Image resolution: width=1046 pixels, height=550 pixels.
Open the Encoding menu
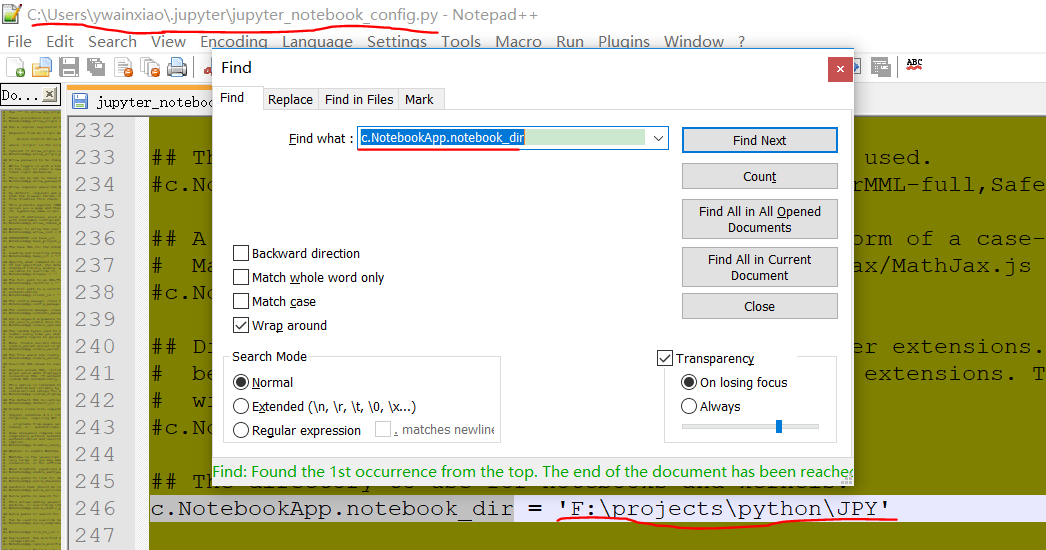[x=233, y=41]
